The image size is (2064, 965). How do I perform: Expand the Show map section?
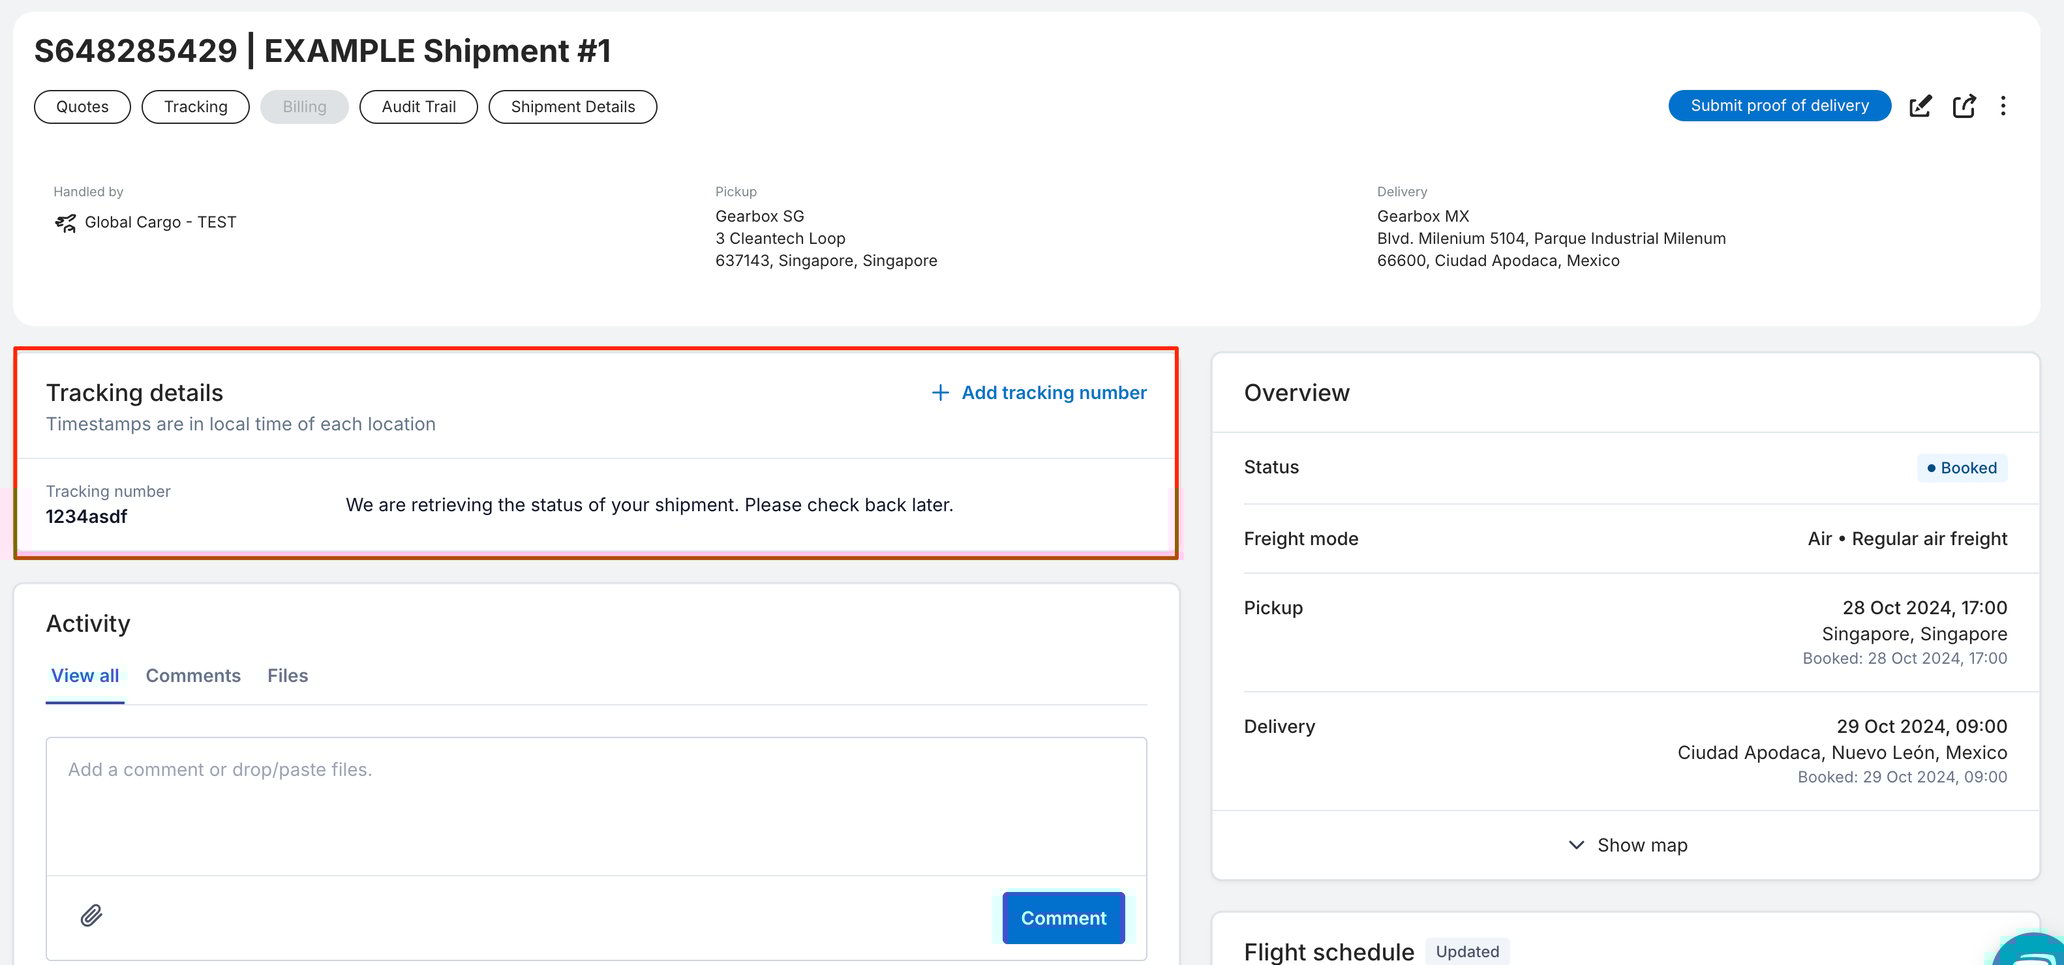coord(1626,845)
